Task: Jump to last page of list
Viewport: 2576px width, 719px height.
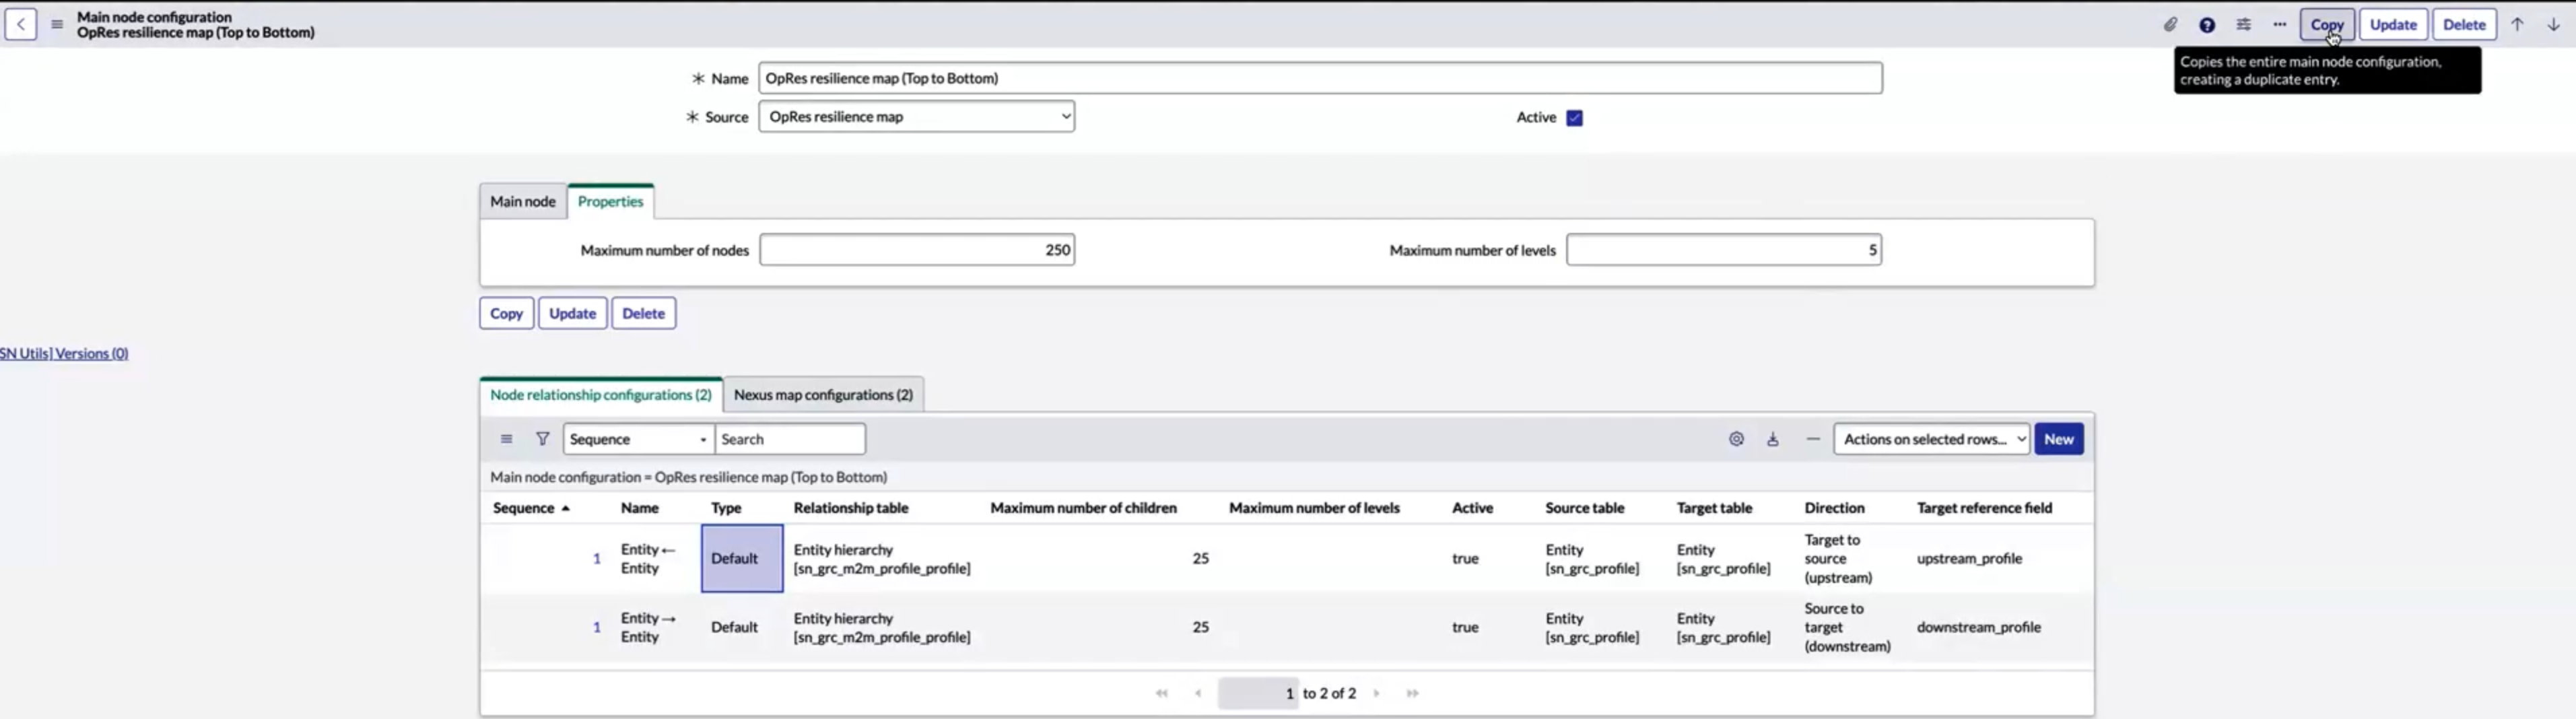Action: (x=1412, y=693)
